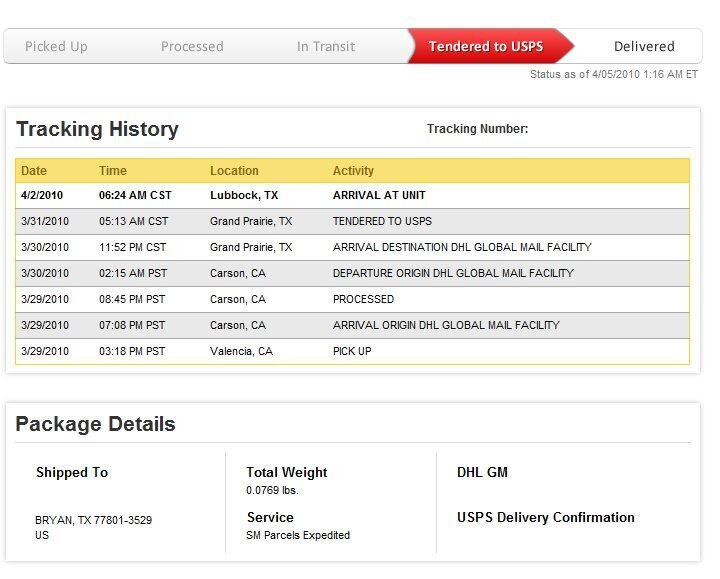The height and width of the screenshot is (579, 720).
Task: Click the Time column header
Action: pos(112,171)
